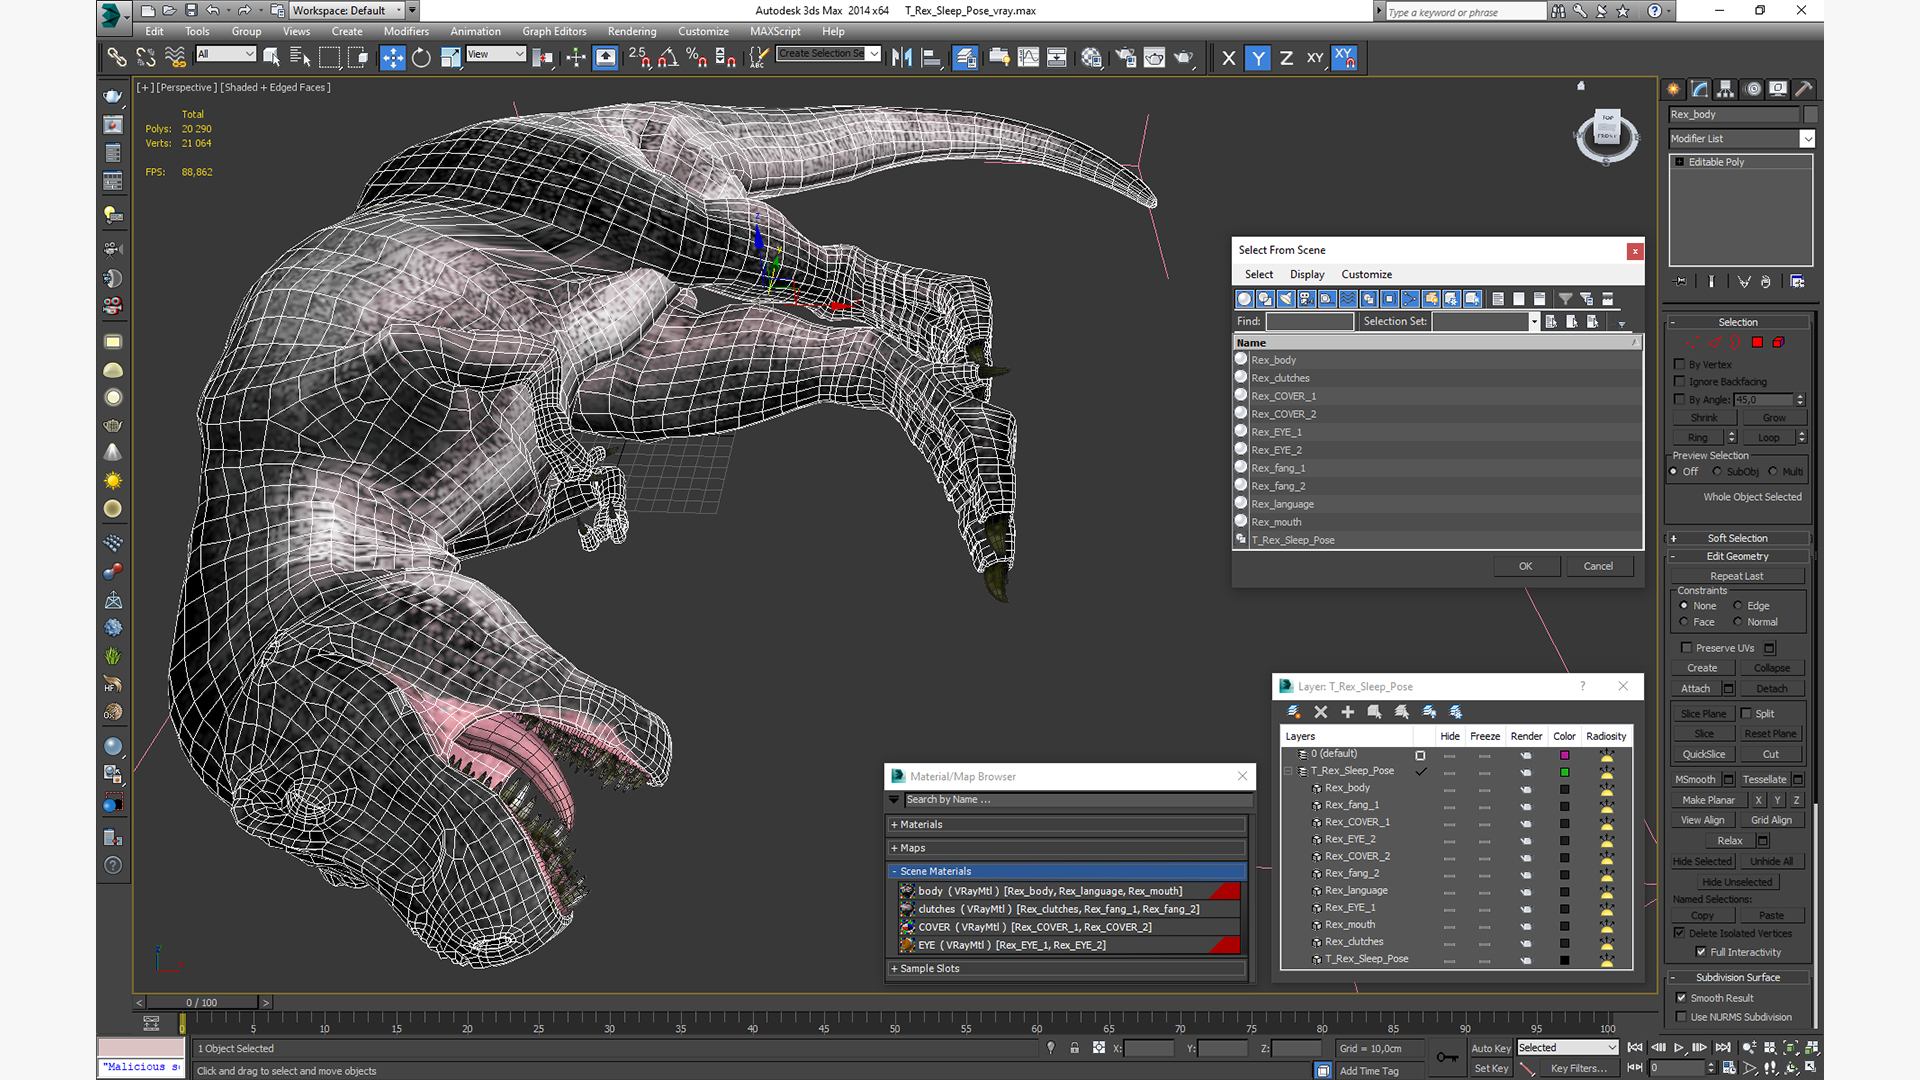The width and height of the screenshot is (1920, 1080).
Task: Open Customize menu in Select From Scene
Action: [x=1366, y=275]
